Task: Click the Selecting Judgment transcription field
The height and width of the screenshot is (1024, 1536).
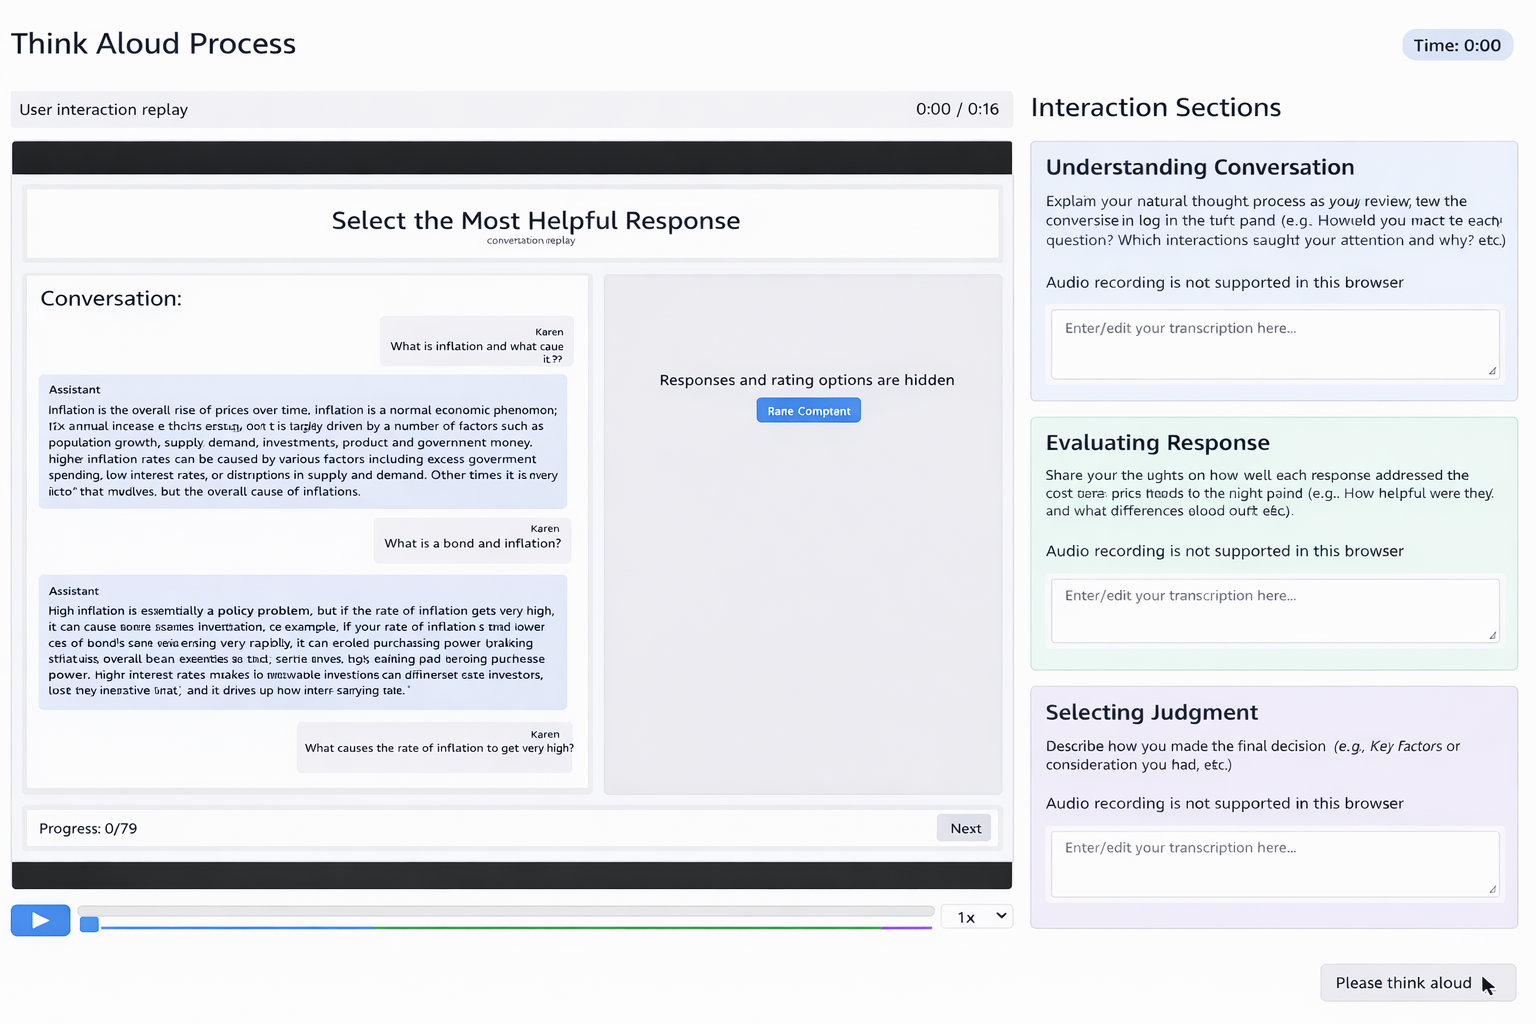Action: tap(1274, 864)
